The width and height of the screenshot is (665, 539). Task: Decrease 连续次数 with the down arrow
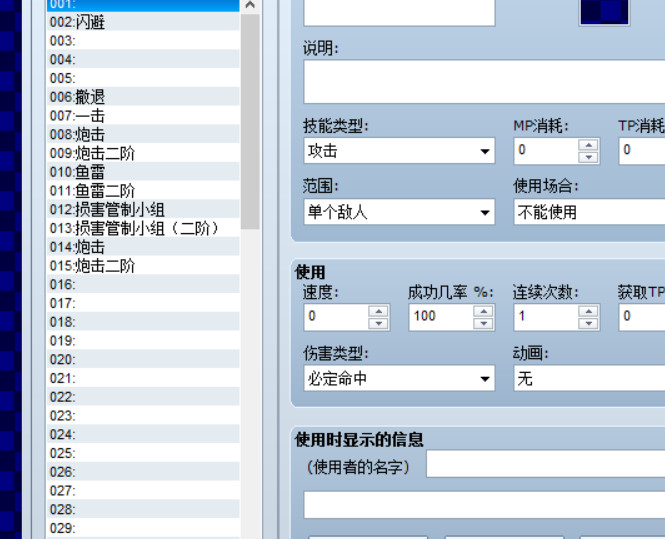coord(589,323)
